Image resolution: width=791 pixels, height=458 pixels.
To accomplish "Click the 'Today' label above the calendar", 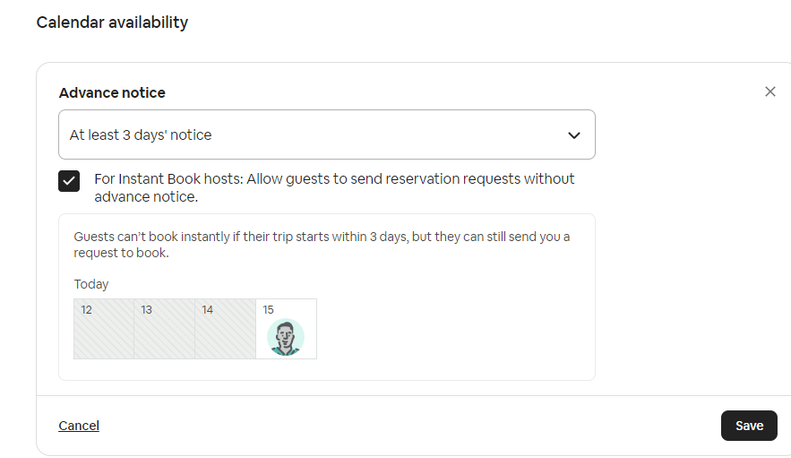I will pyautogui.click(x=91, y=285).
